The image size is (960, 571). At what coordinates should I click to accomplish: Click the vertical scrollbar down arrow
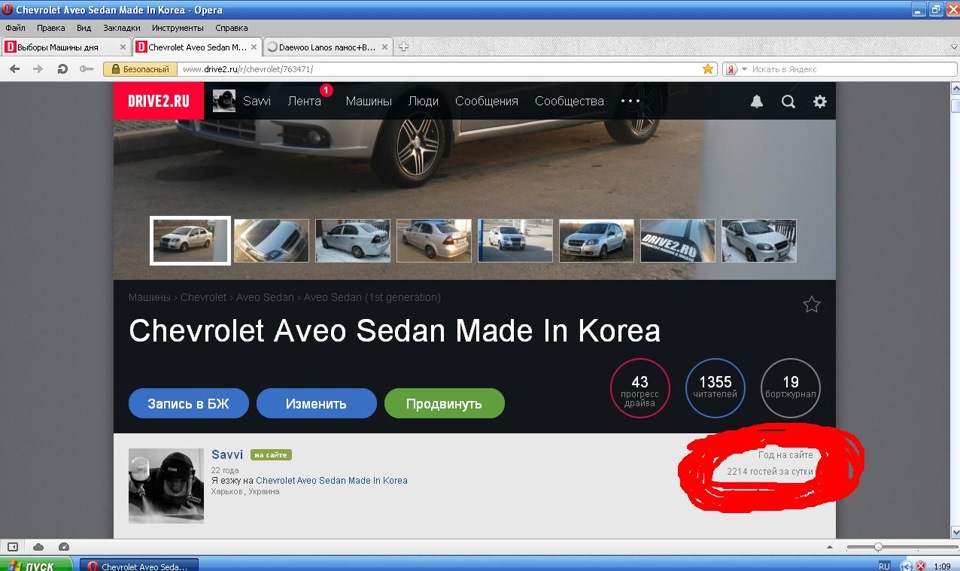tap(954, 532)
